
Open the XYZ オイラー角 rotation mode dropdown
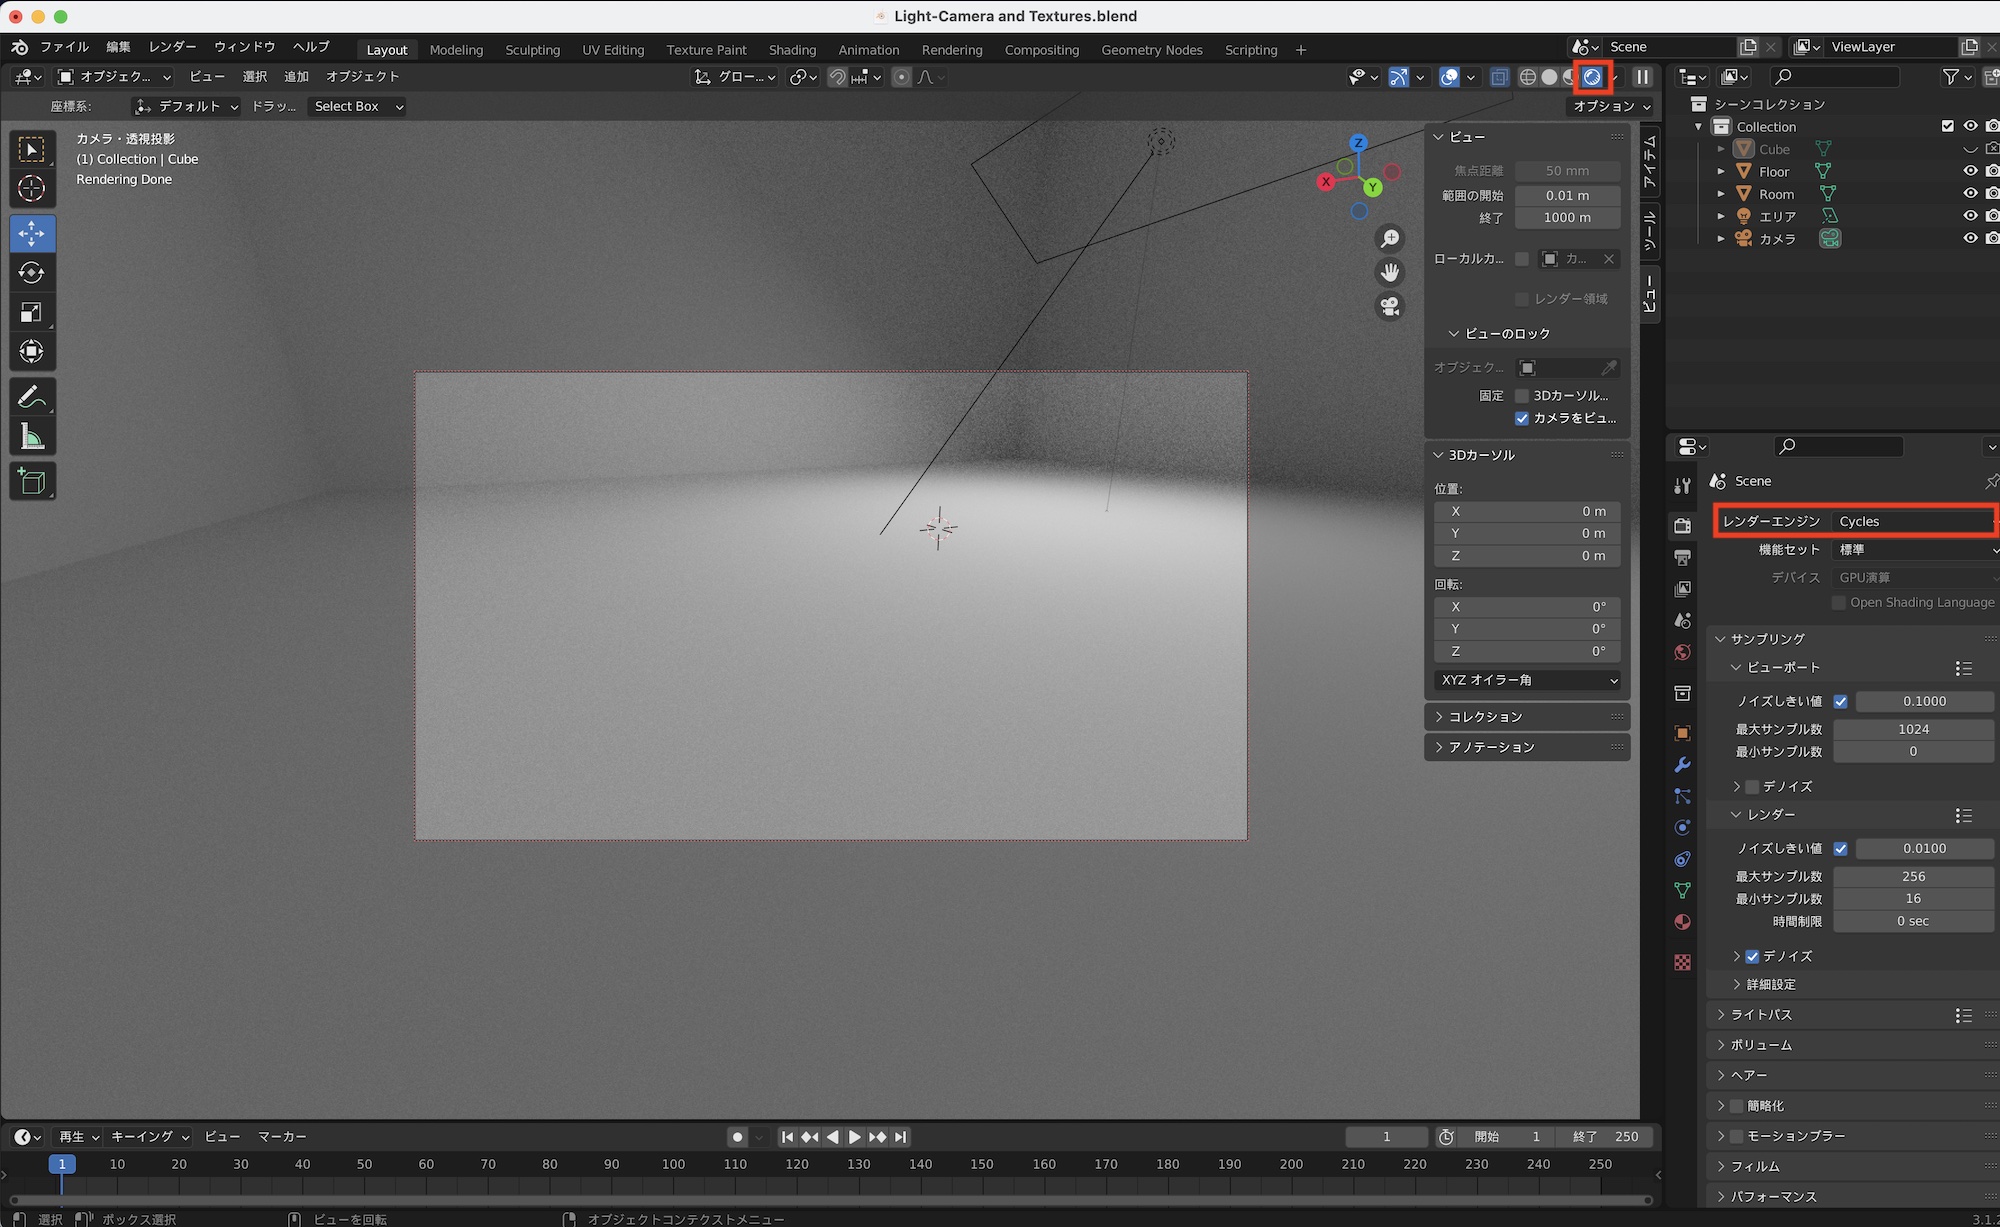point(1527,680)
